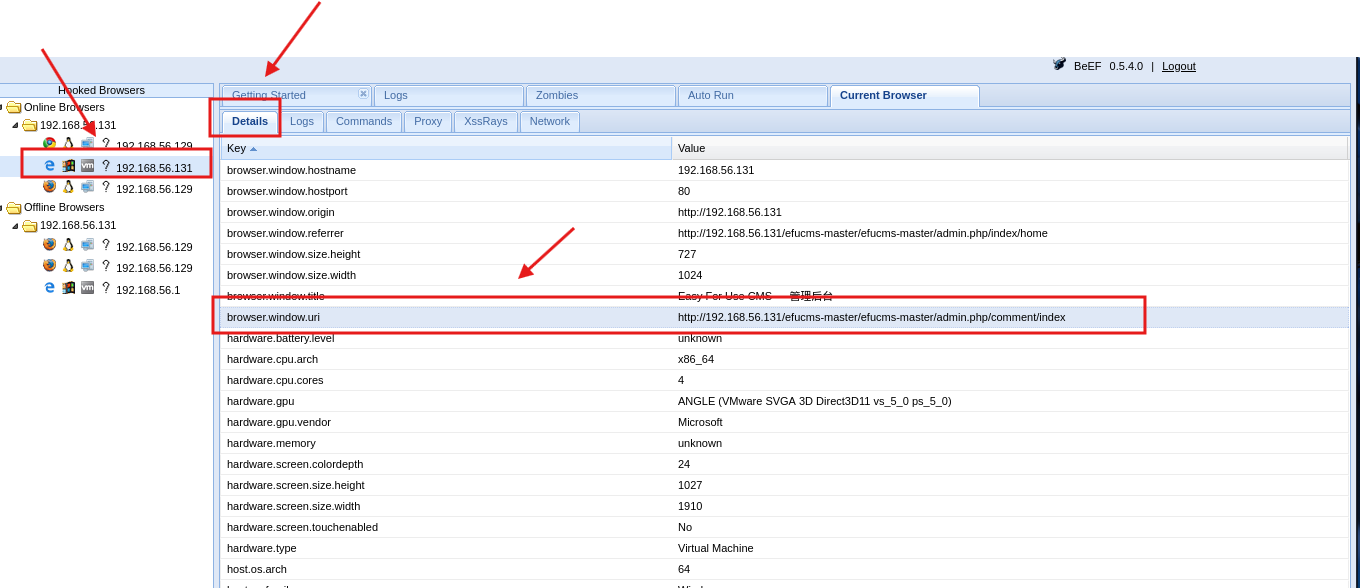Click the hardware.screen.size.width value 1910
The height and width of the screenshot is (588, 1360).
(690, 506)
